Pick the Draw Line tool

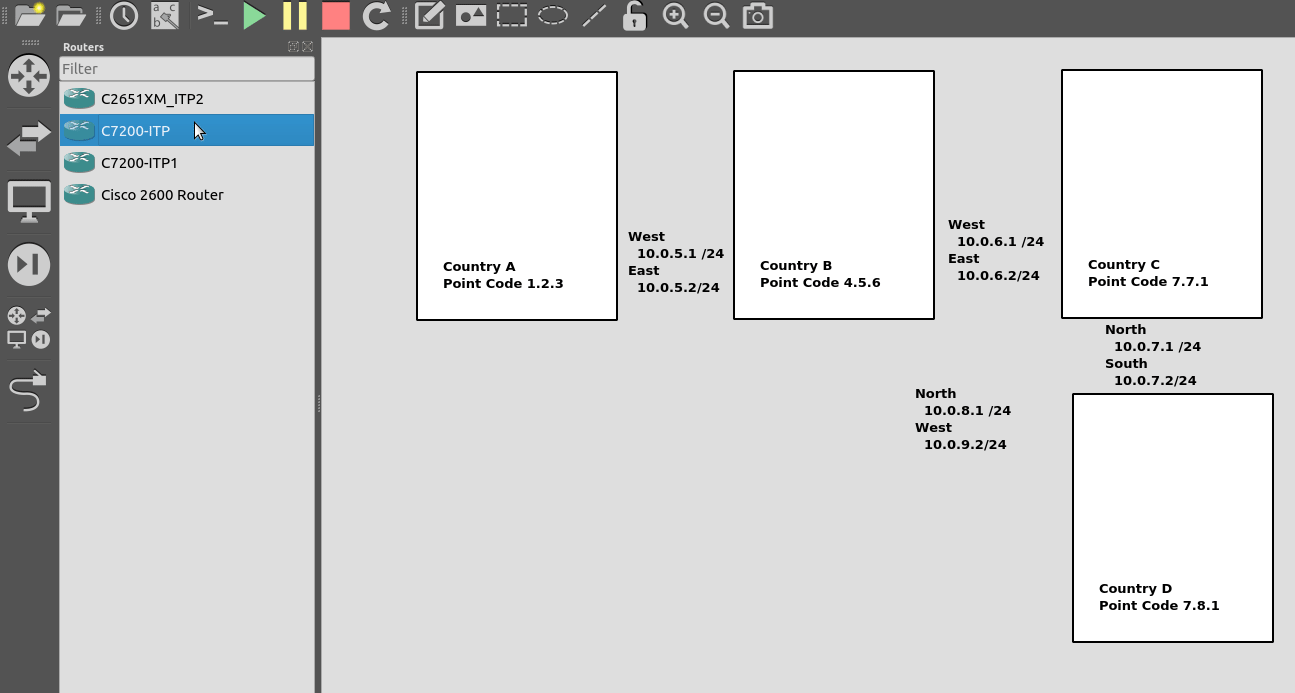pyautogui.click(x=594, y=16)
